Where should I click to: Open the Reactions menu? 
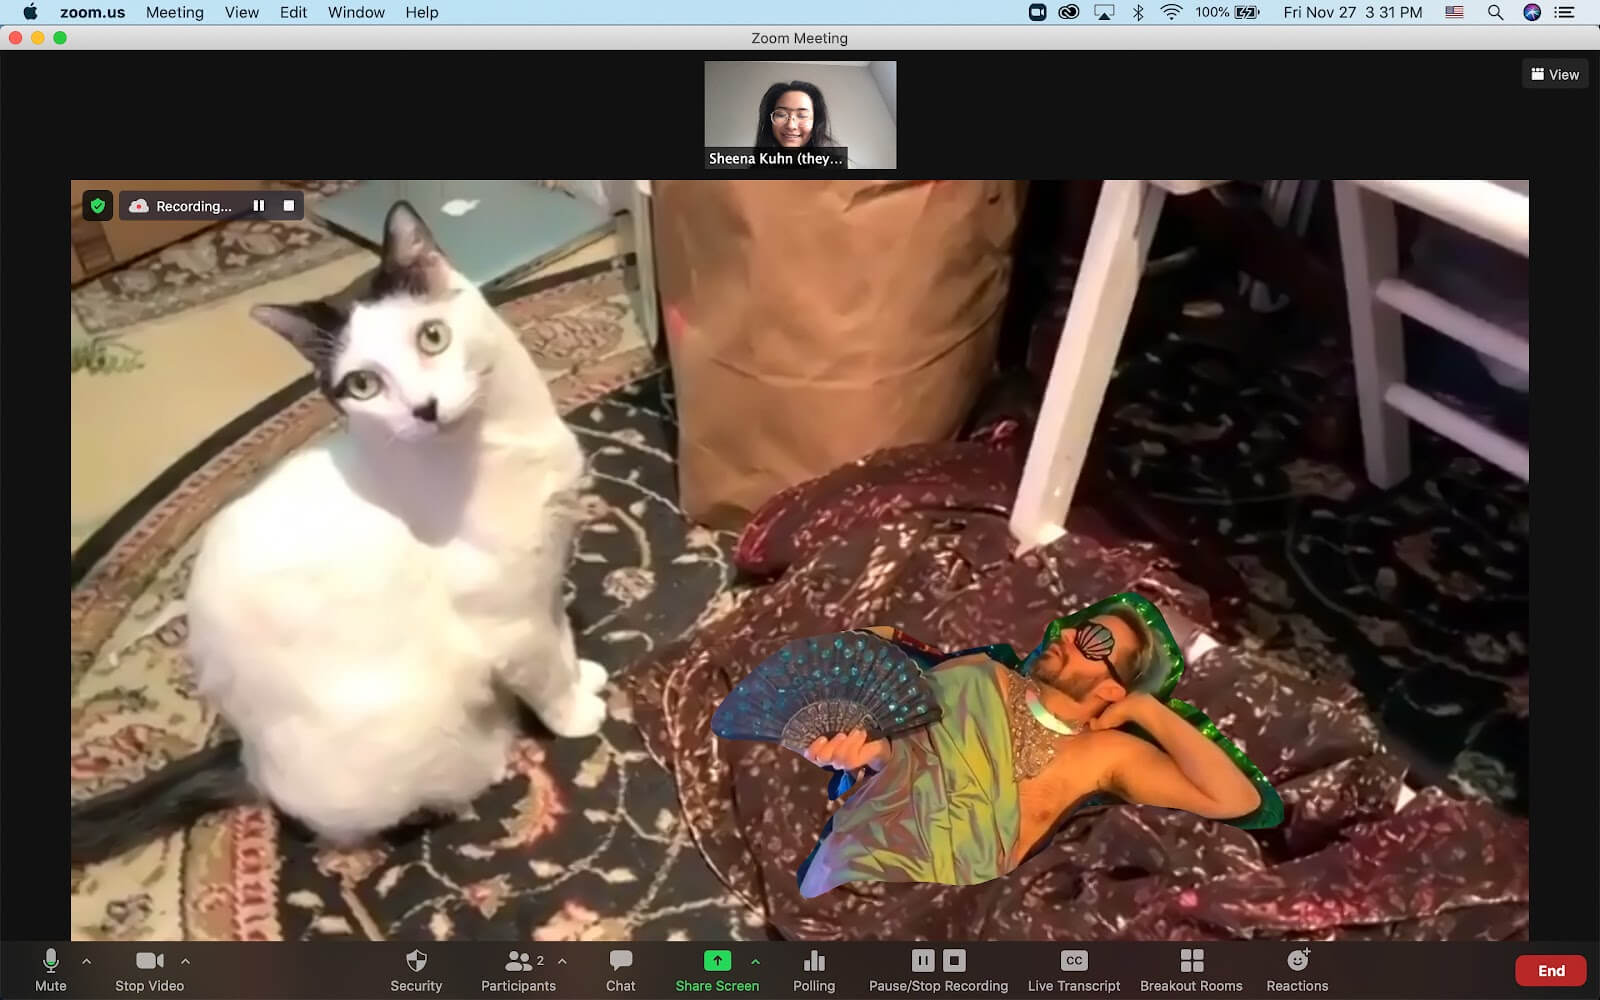pos(1297,970)
